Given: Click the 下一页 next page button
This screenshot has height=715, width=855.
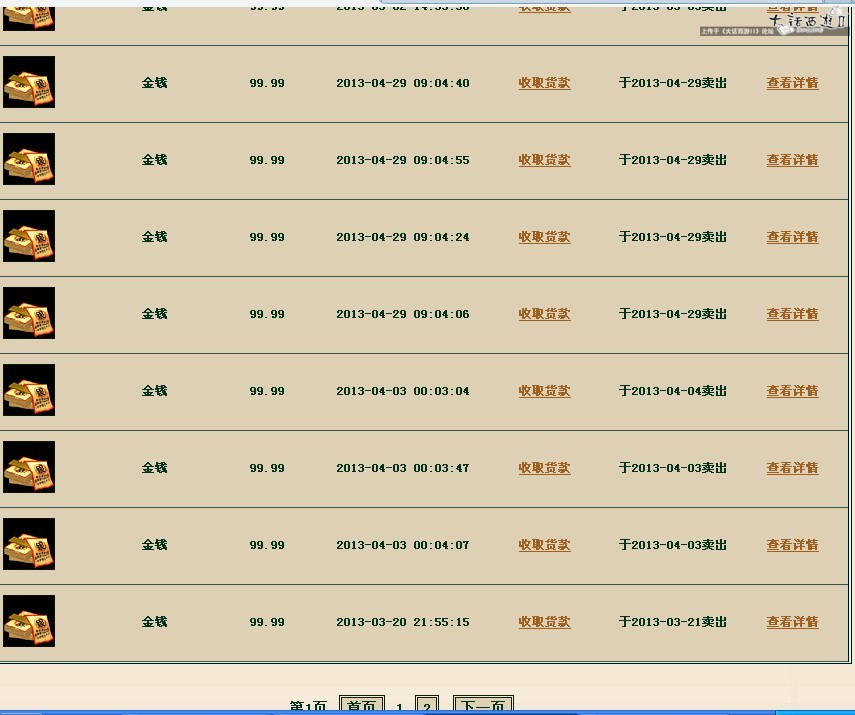Looking at the screenshot, I should point(483,706).
